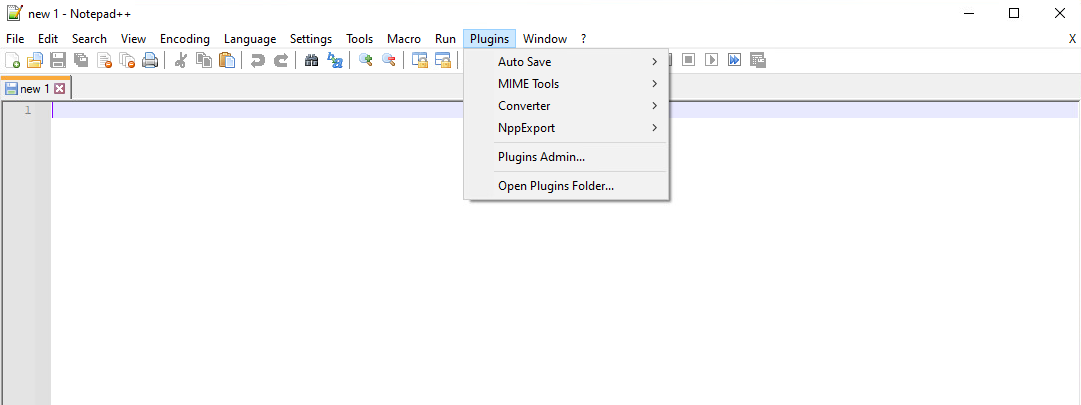Open the Edit menu
The image size is (1081, 405).
click(x=48, y=39)
